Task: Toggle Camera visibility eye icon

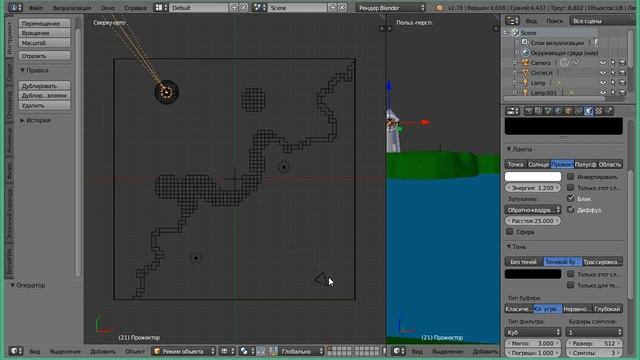Action: 603,63
